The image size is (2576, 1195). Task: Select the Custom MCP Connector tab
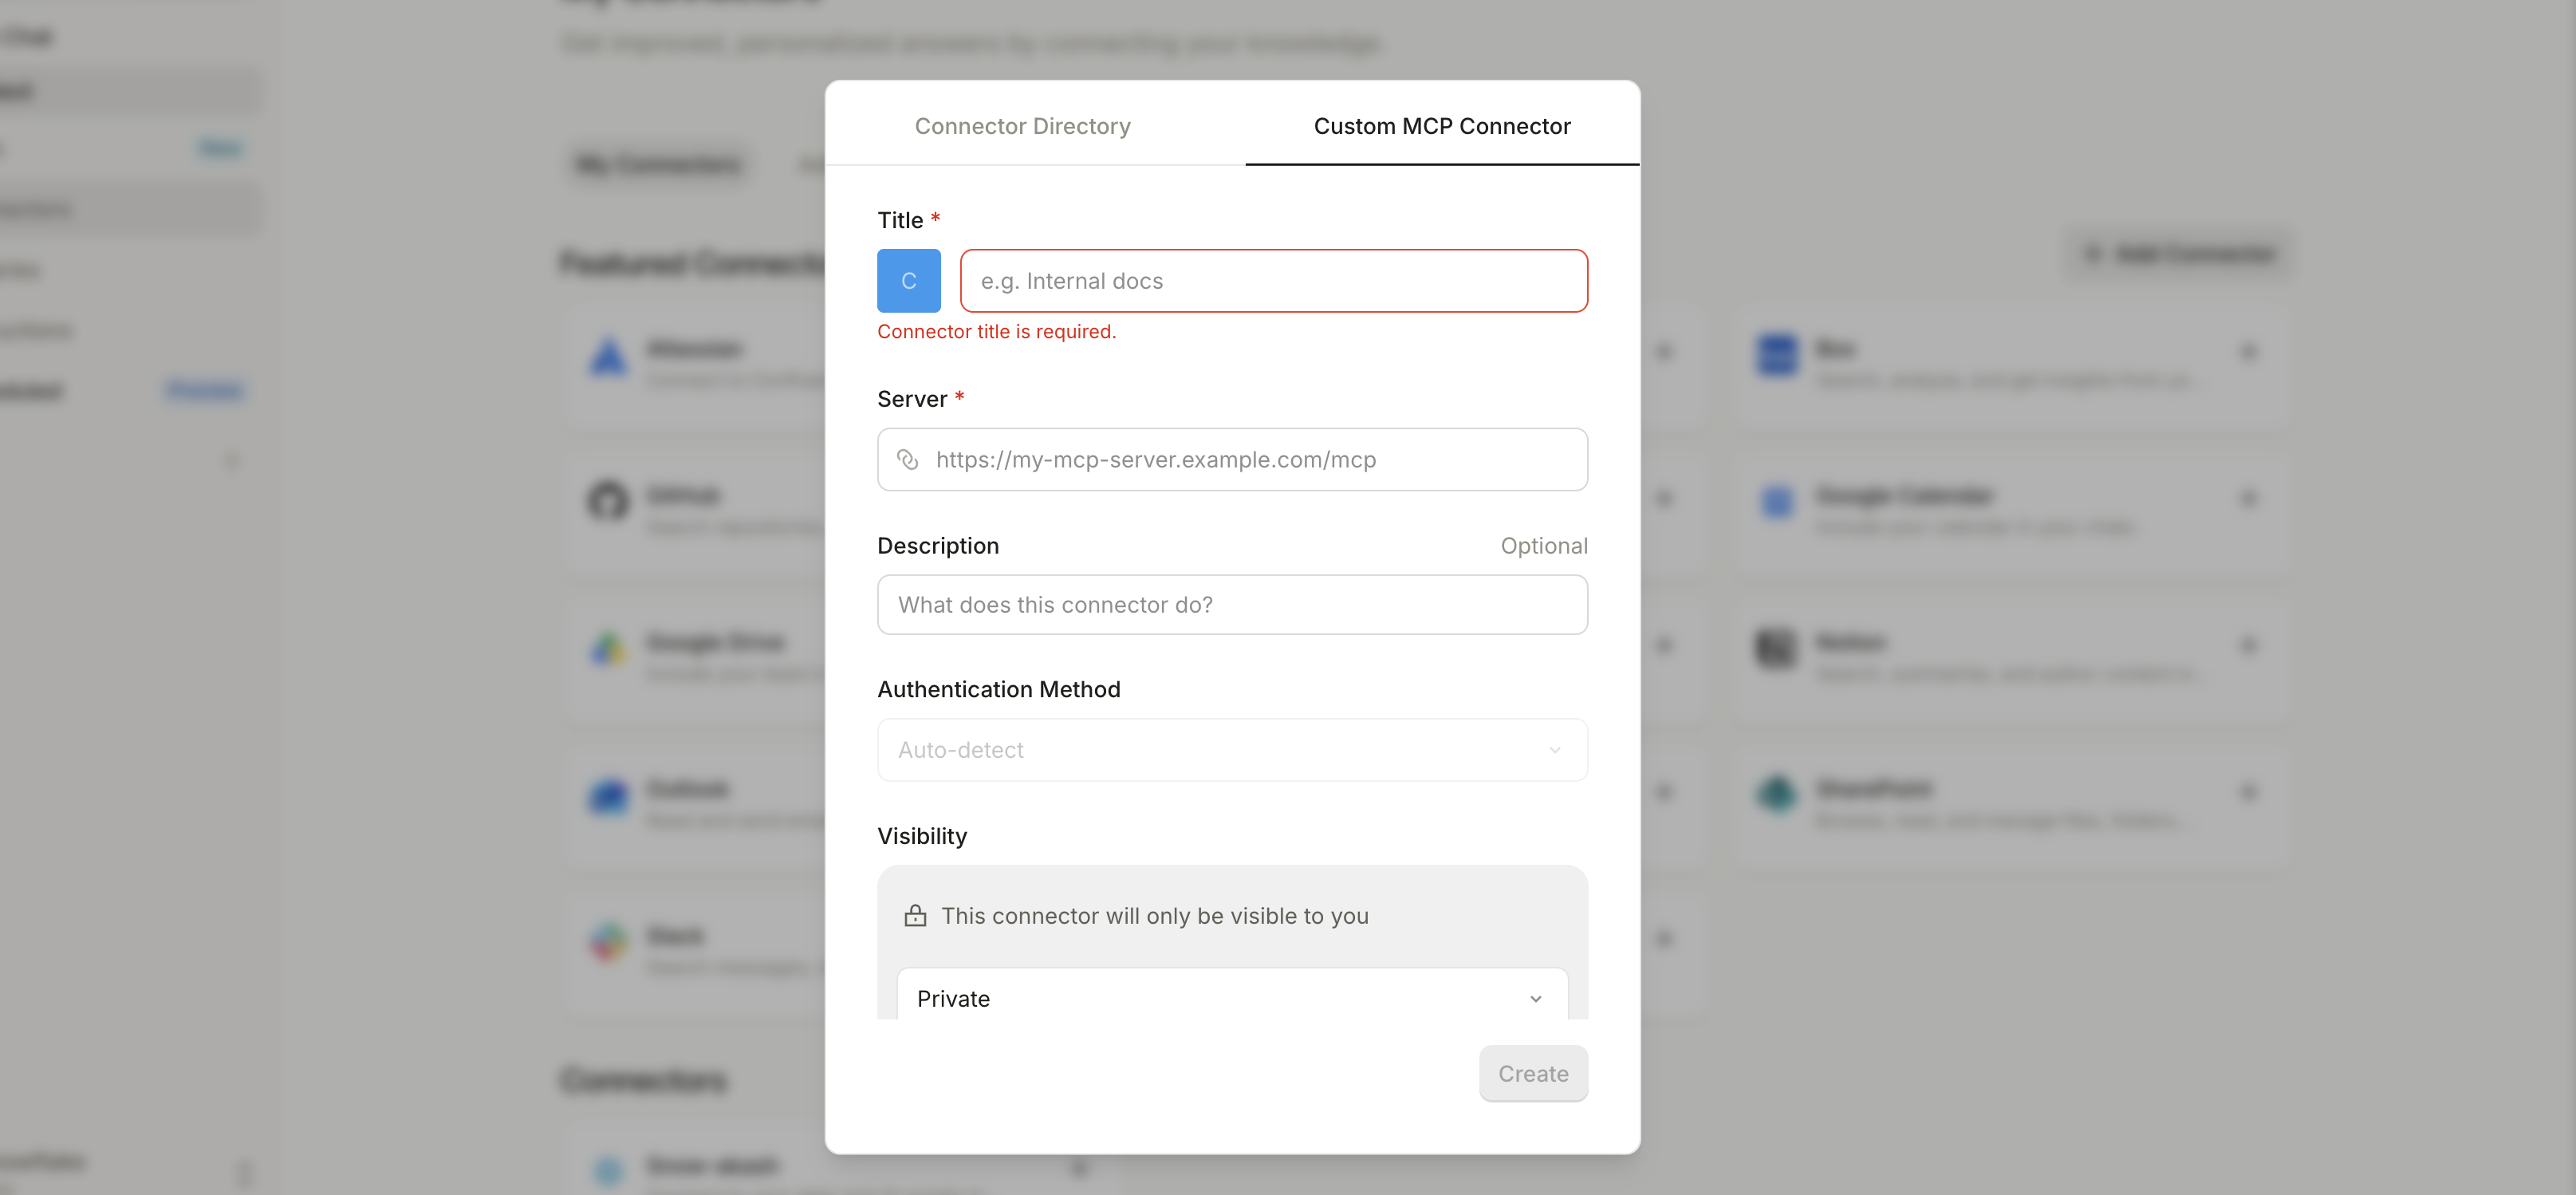[1441, 126]
